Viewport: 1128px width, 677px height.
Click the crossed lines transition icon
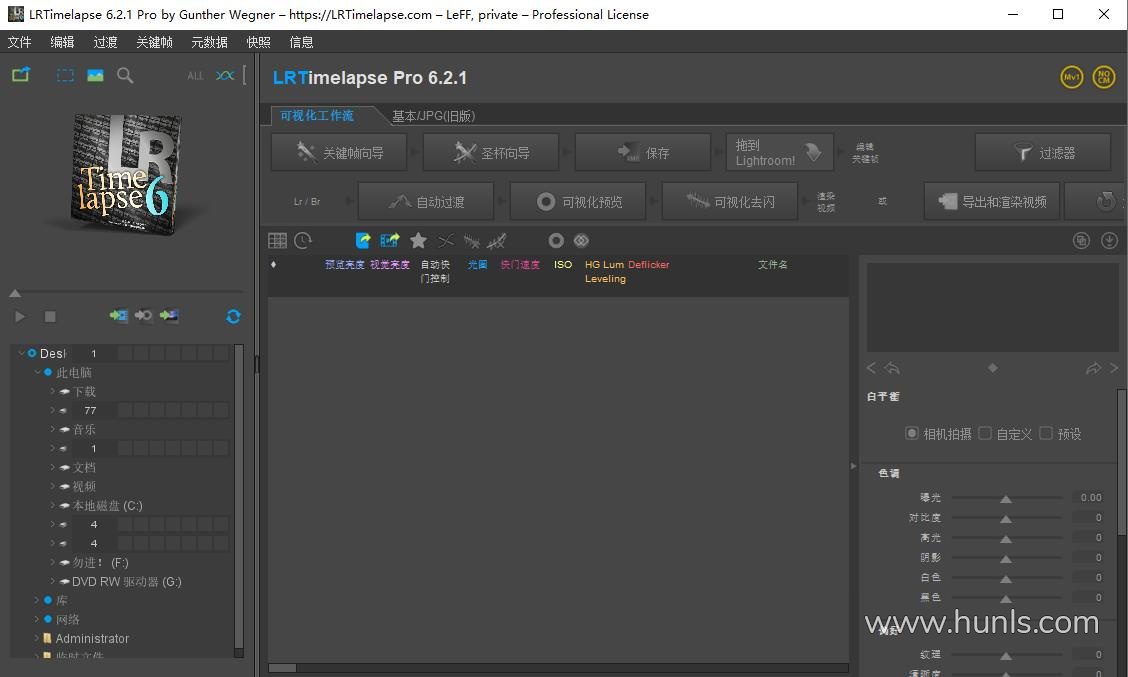point(446,240)
